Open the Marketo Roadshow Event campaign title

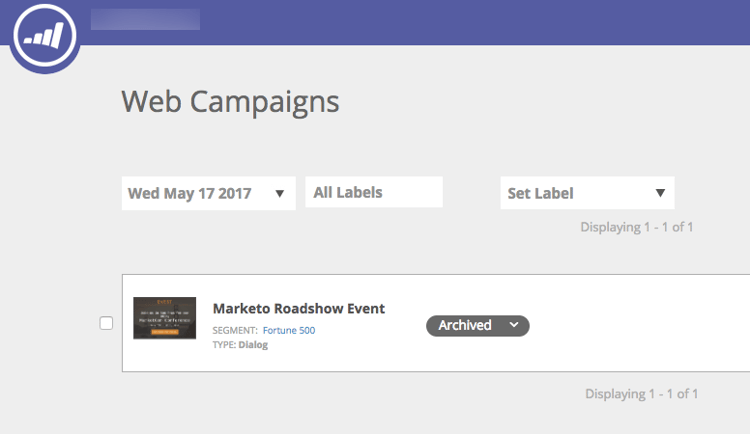point(298,308)
